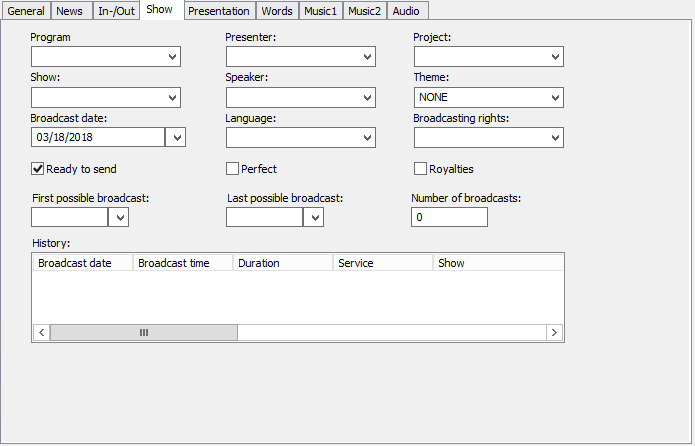Enable the Perfect checkbox
Viewport: 695px width, 446px height.
coord(233,169)
